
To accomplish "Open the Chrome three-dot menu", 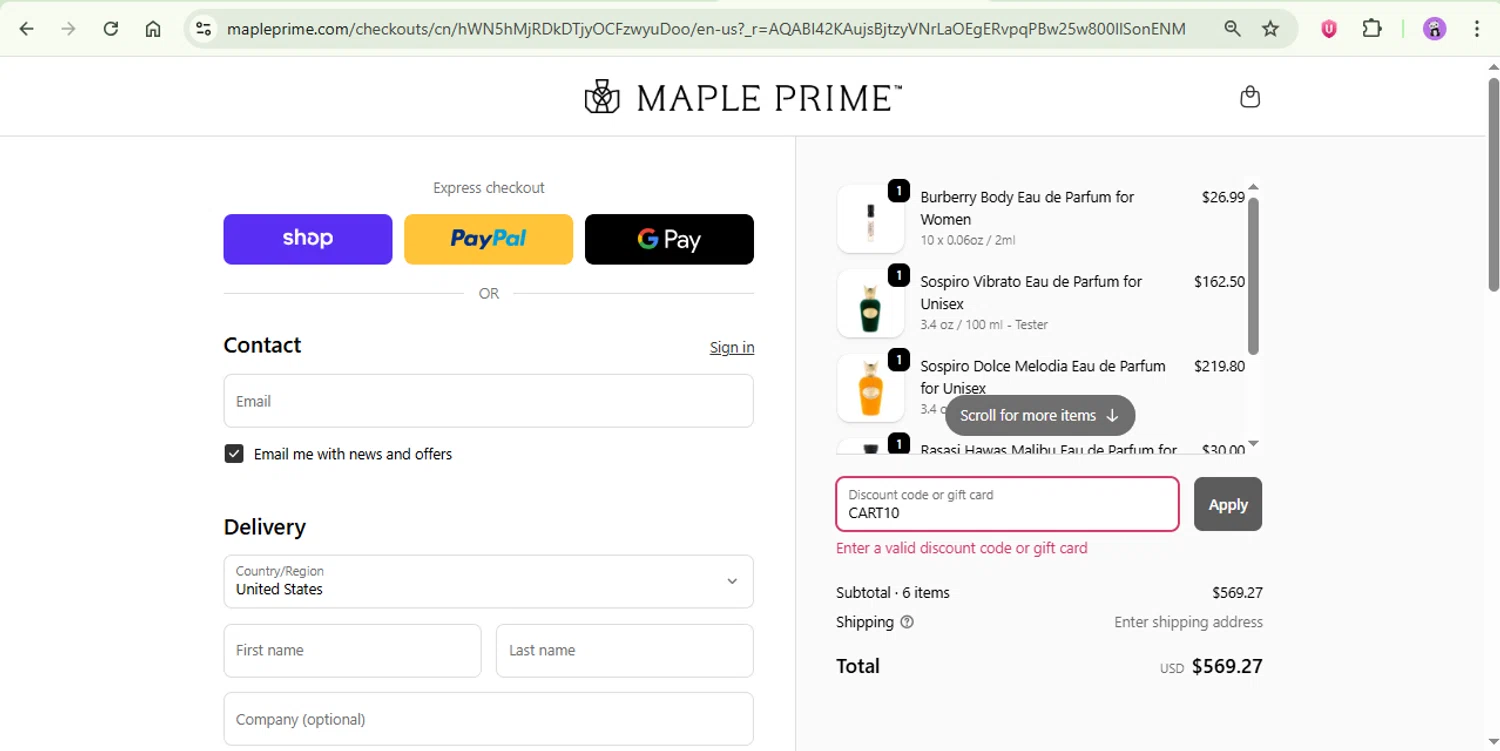I will pos(1477,29).
